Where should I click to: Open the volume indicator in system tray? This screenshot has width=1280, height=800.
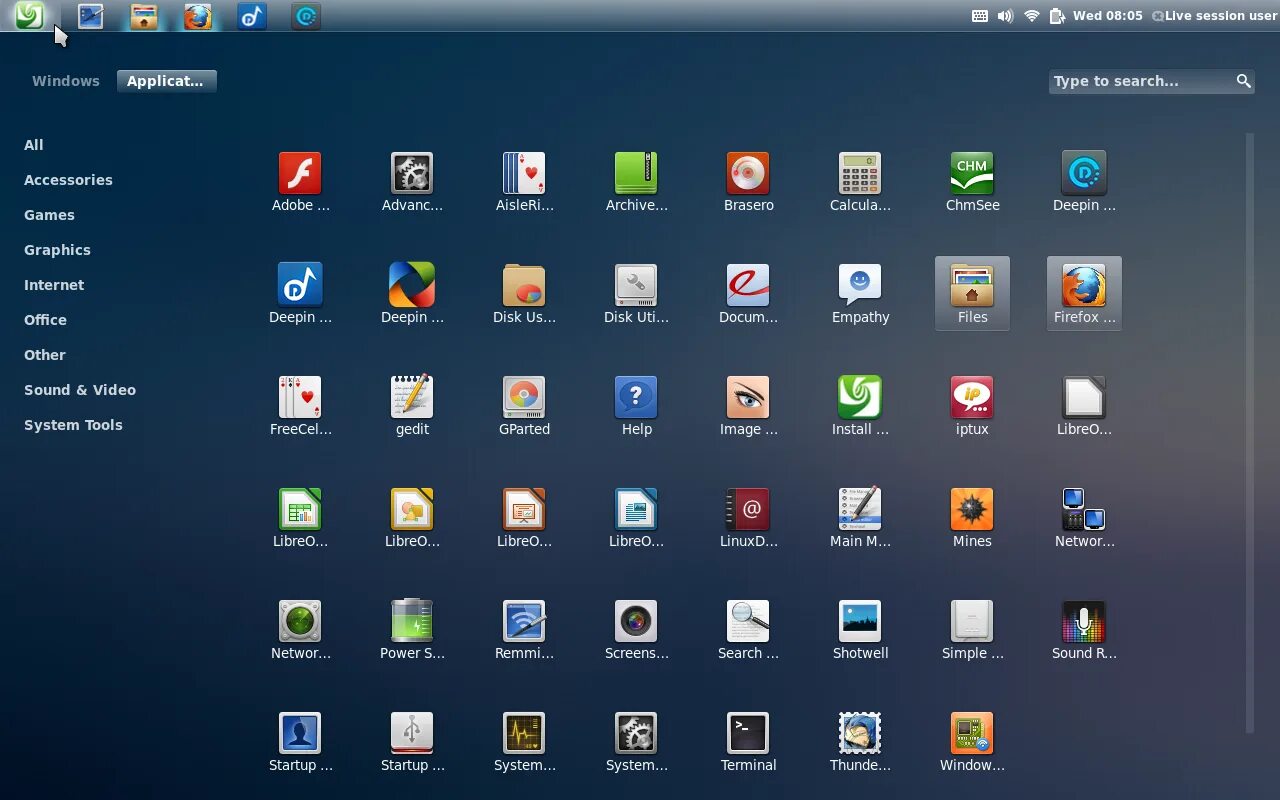(x=1005, y=16)
